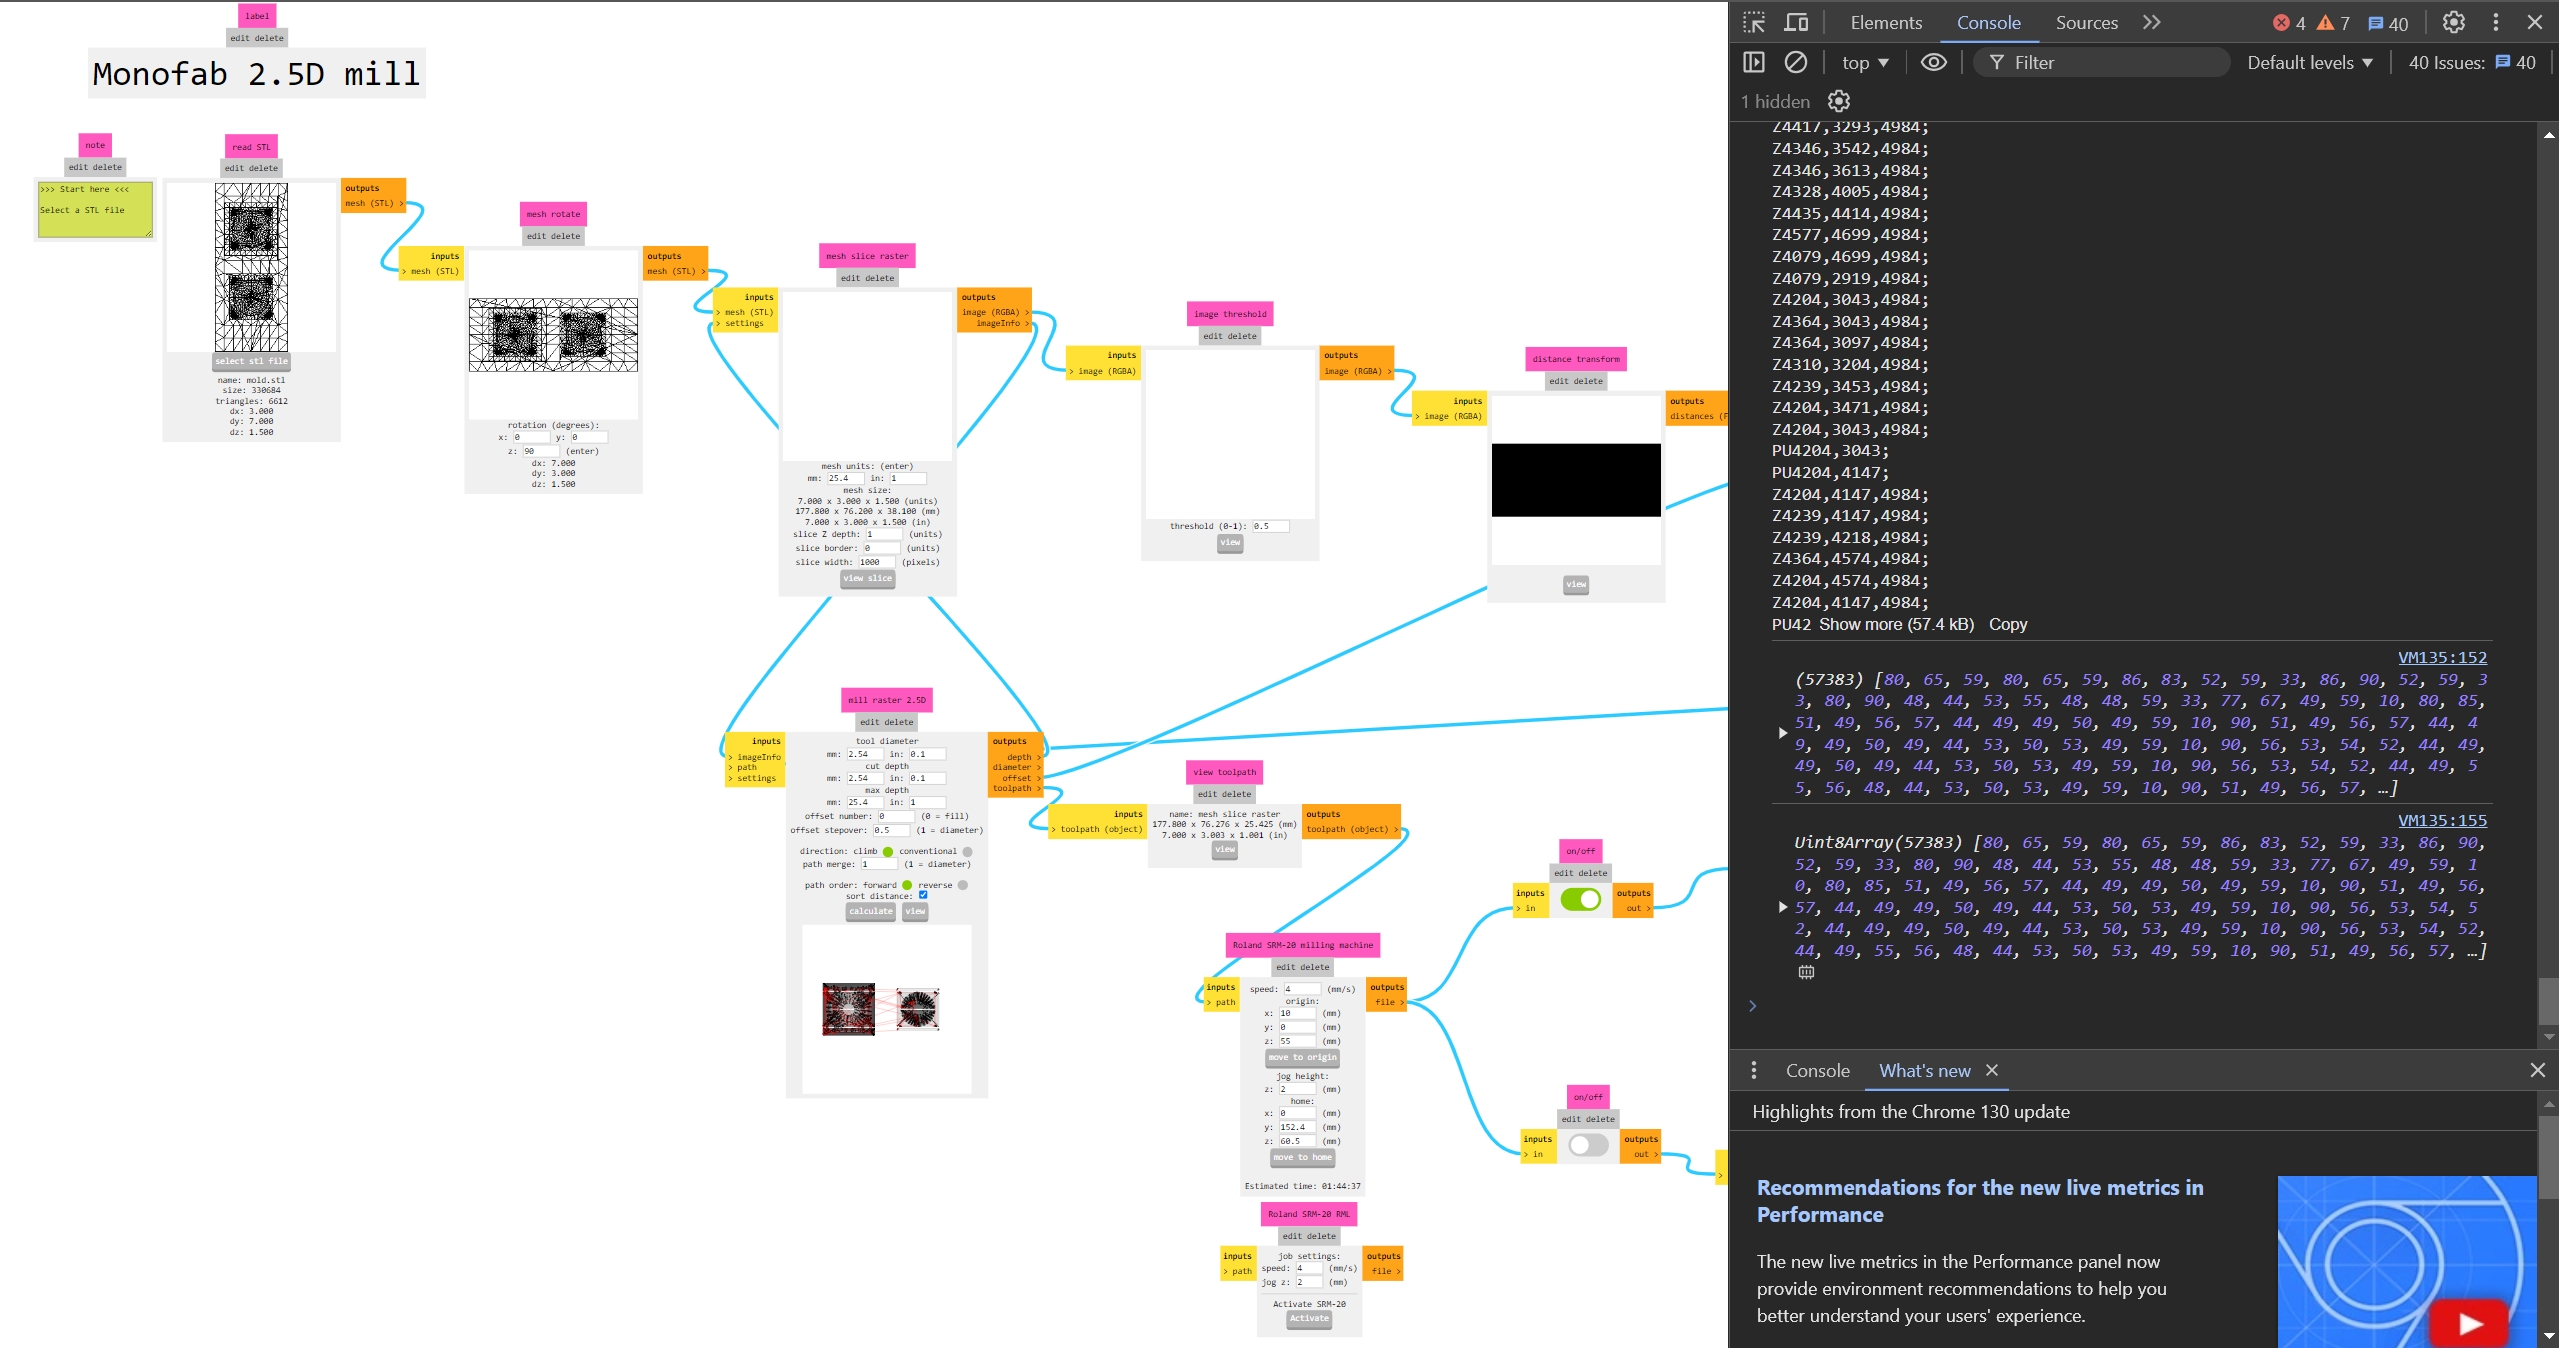Image resolution: width=2559 pixels, height=1348 pixels.
Task: Click the blue messages count badge showing 40
Action: [x=2388, y=23]
